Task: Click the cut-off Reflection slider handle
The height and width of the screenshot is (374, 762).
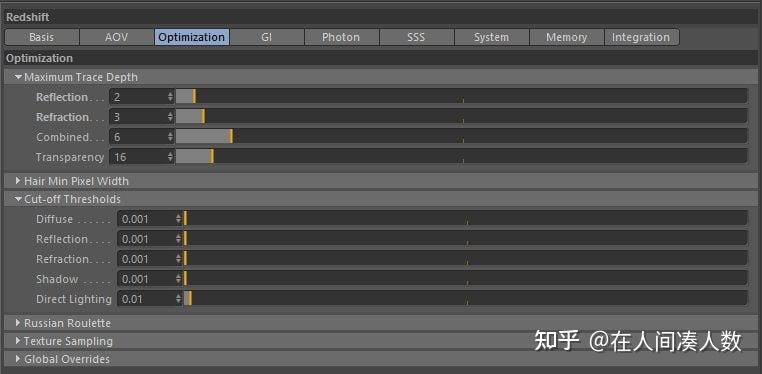Action: pos(186,238)
